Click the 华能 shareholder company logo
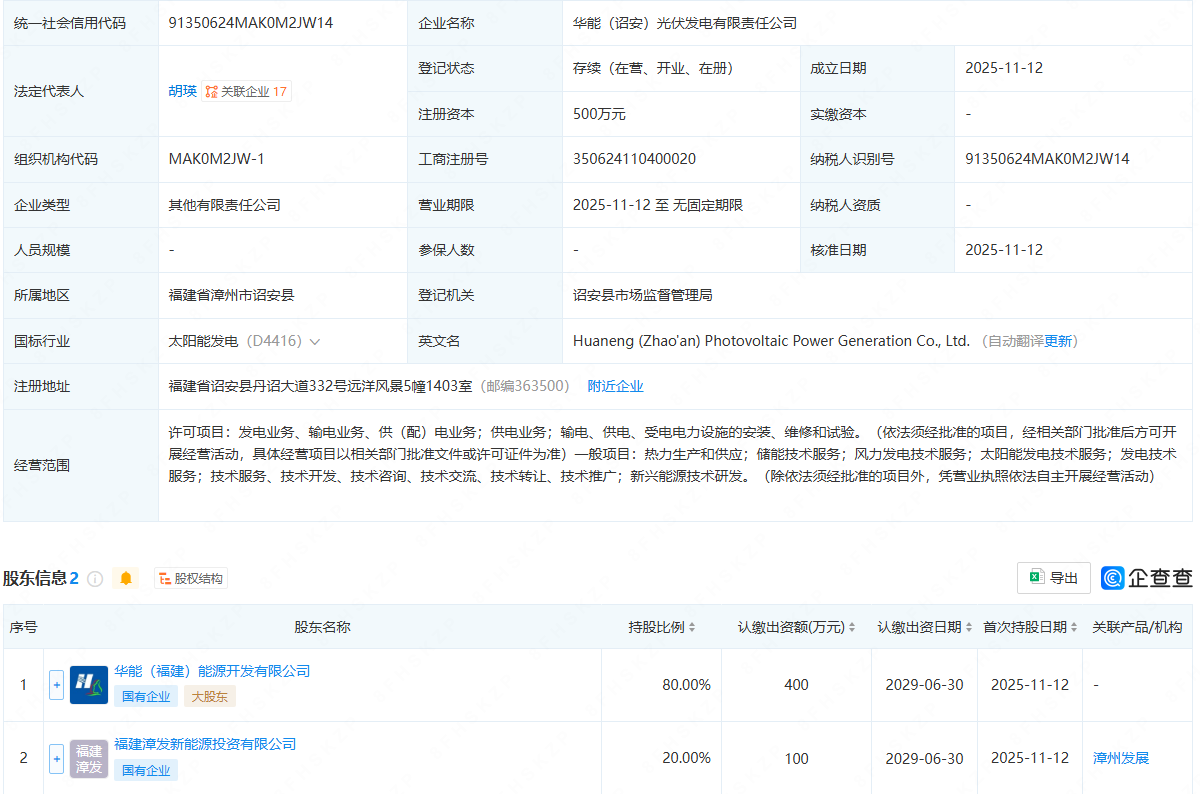1200x794 pixels. tap(89, 685)
